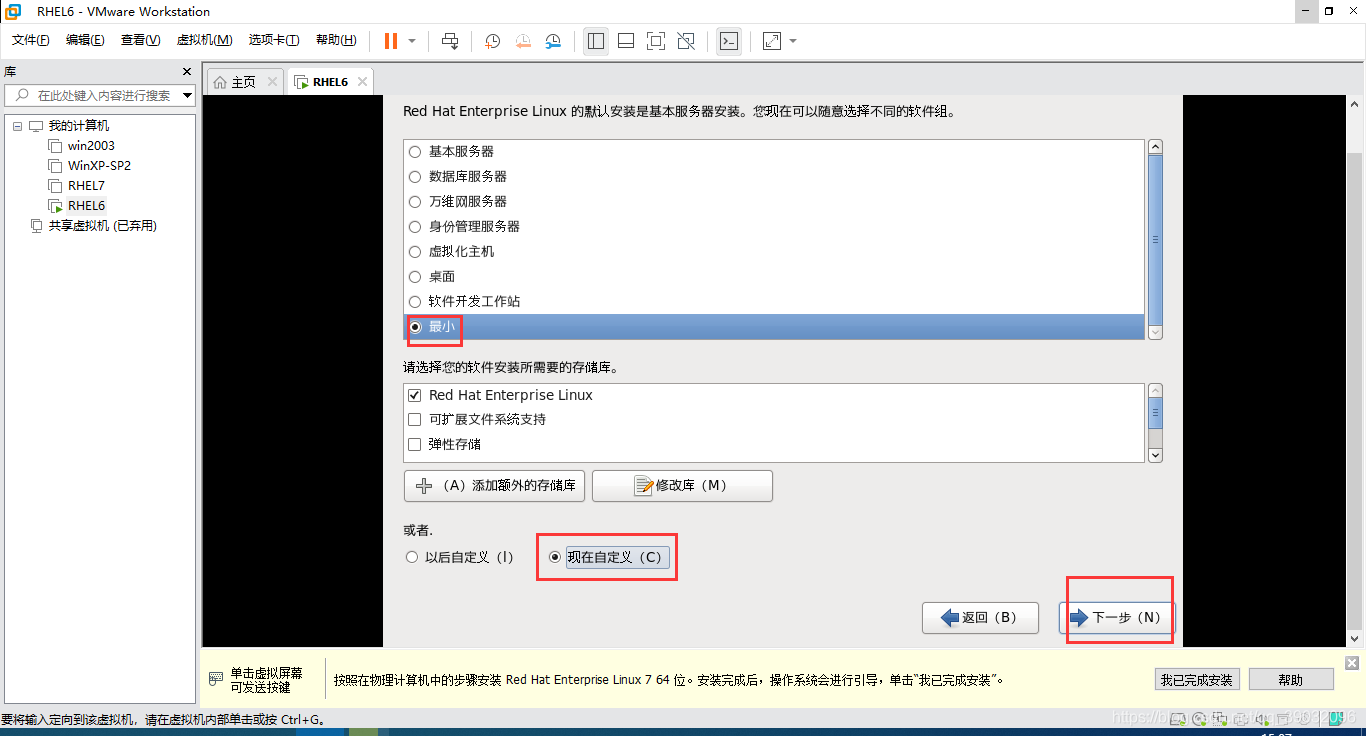This screenshot has height=736, width=1366.
Task: Open the stretch display dropdown arrow
Action: point(793,41)
